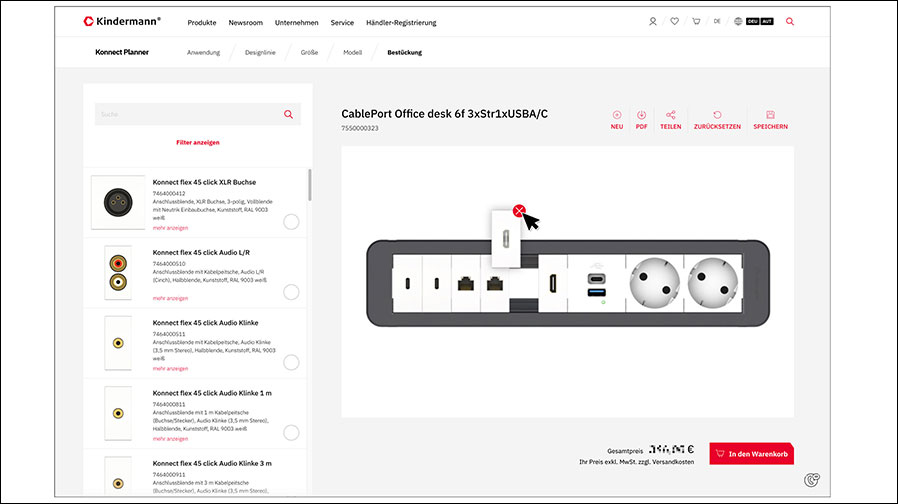Click the Kindermann logo
Image resolution: width=898 pixels, height=504 pixels.
tap(122, 21)
